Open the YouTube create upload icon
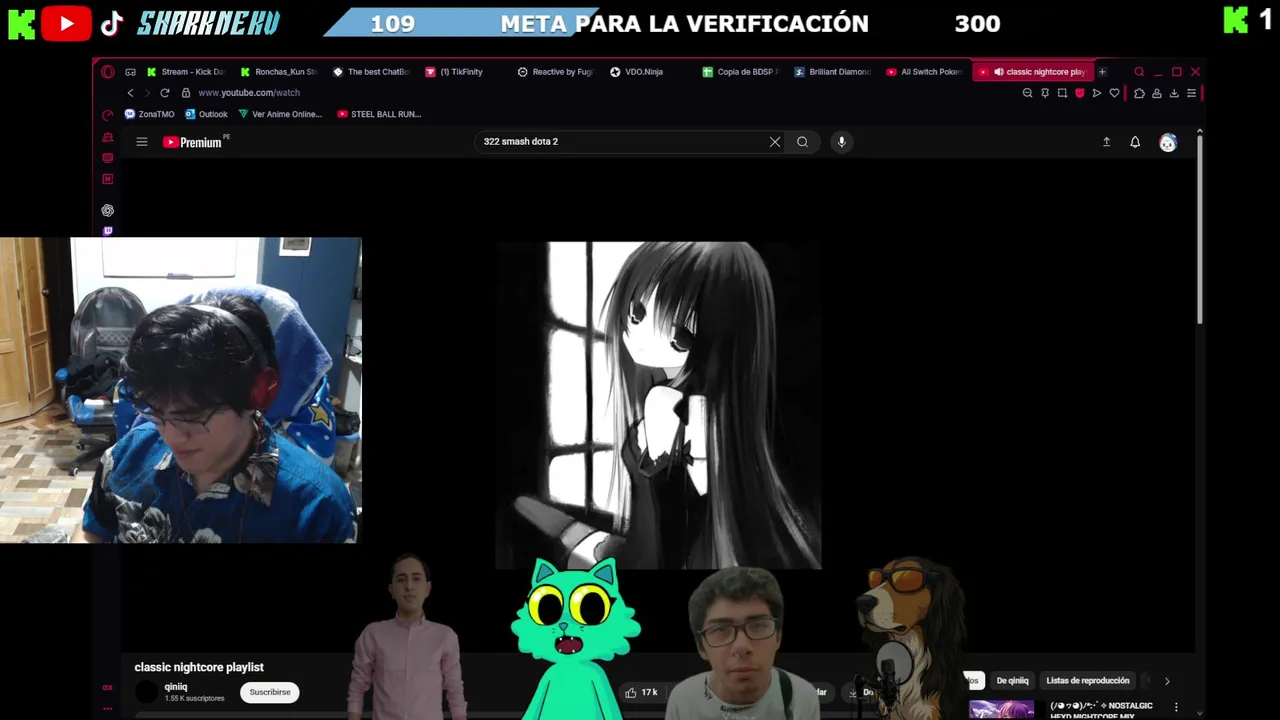The width and height of the screenshot is (1280, 720). (1106, 142)
